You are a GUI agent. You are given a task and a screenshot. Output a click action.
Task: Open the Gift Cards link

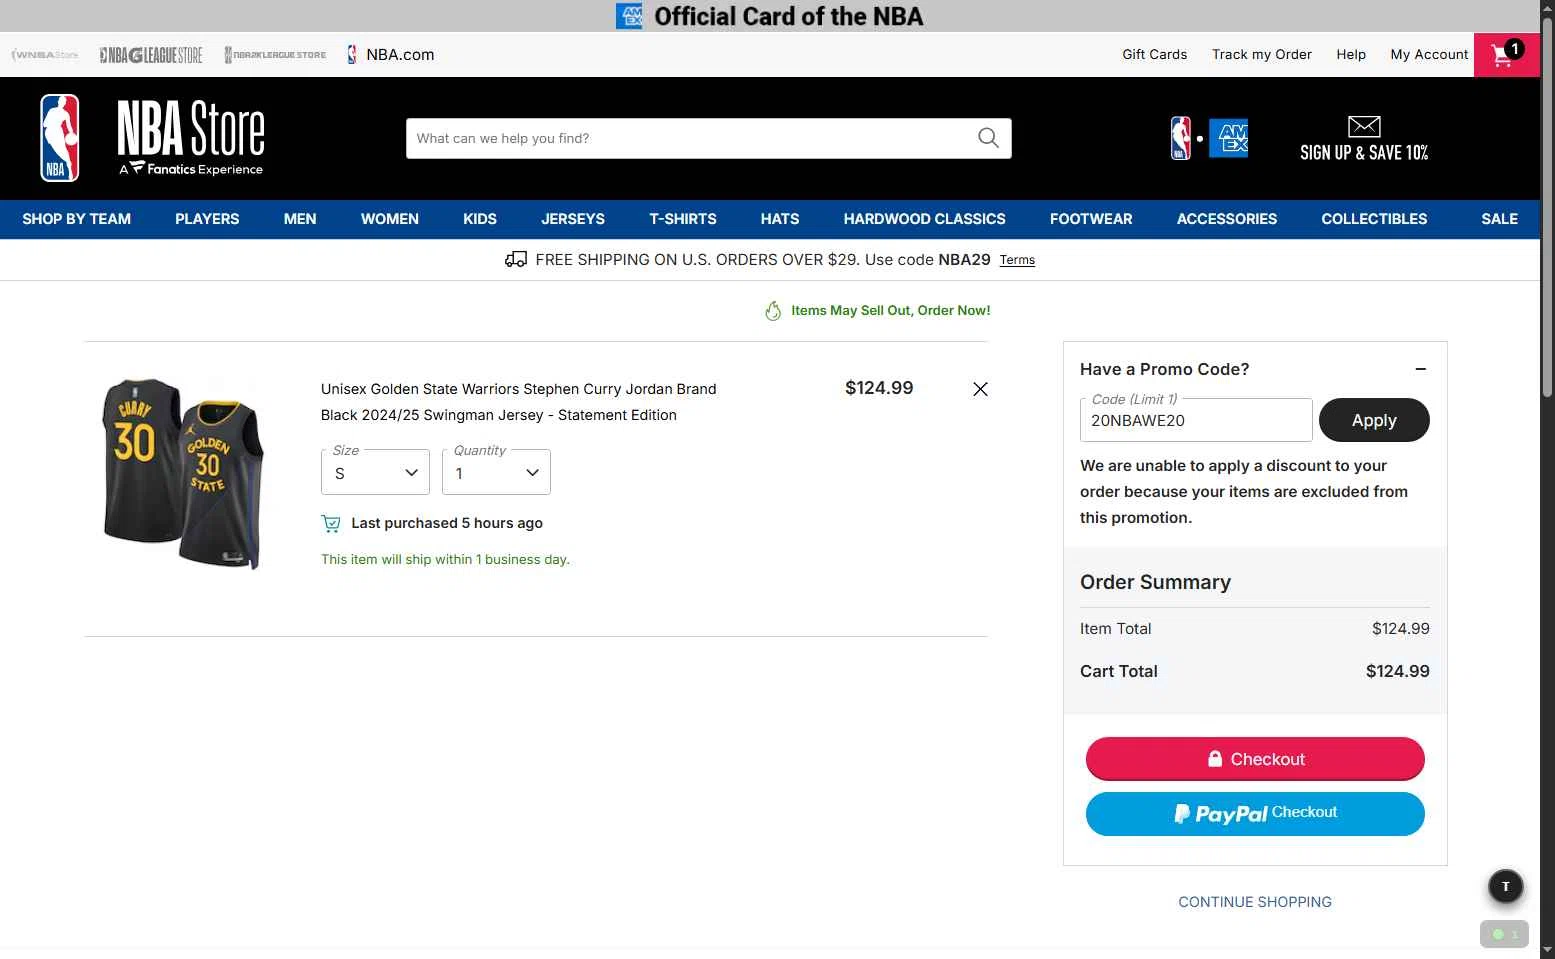(x=1154, y=55)
